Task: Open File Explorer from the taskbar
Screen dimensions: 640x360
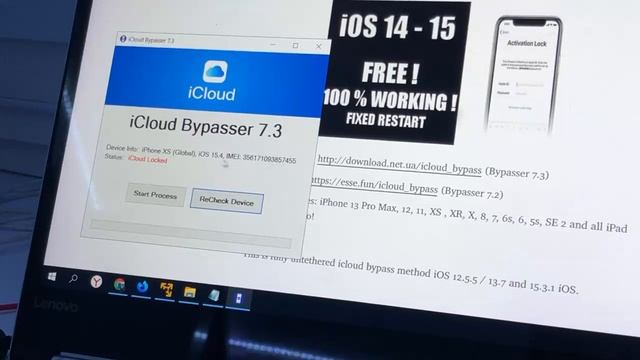Action: (190, 292)
